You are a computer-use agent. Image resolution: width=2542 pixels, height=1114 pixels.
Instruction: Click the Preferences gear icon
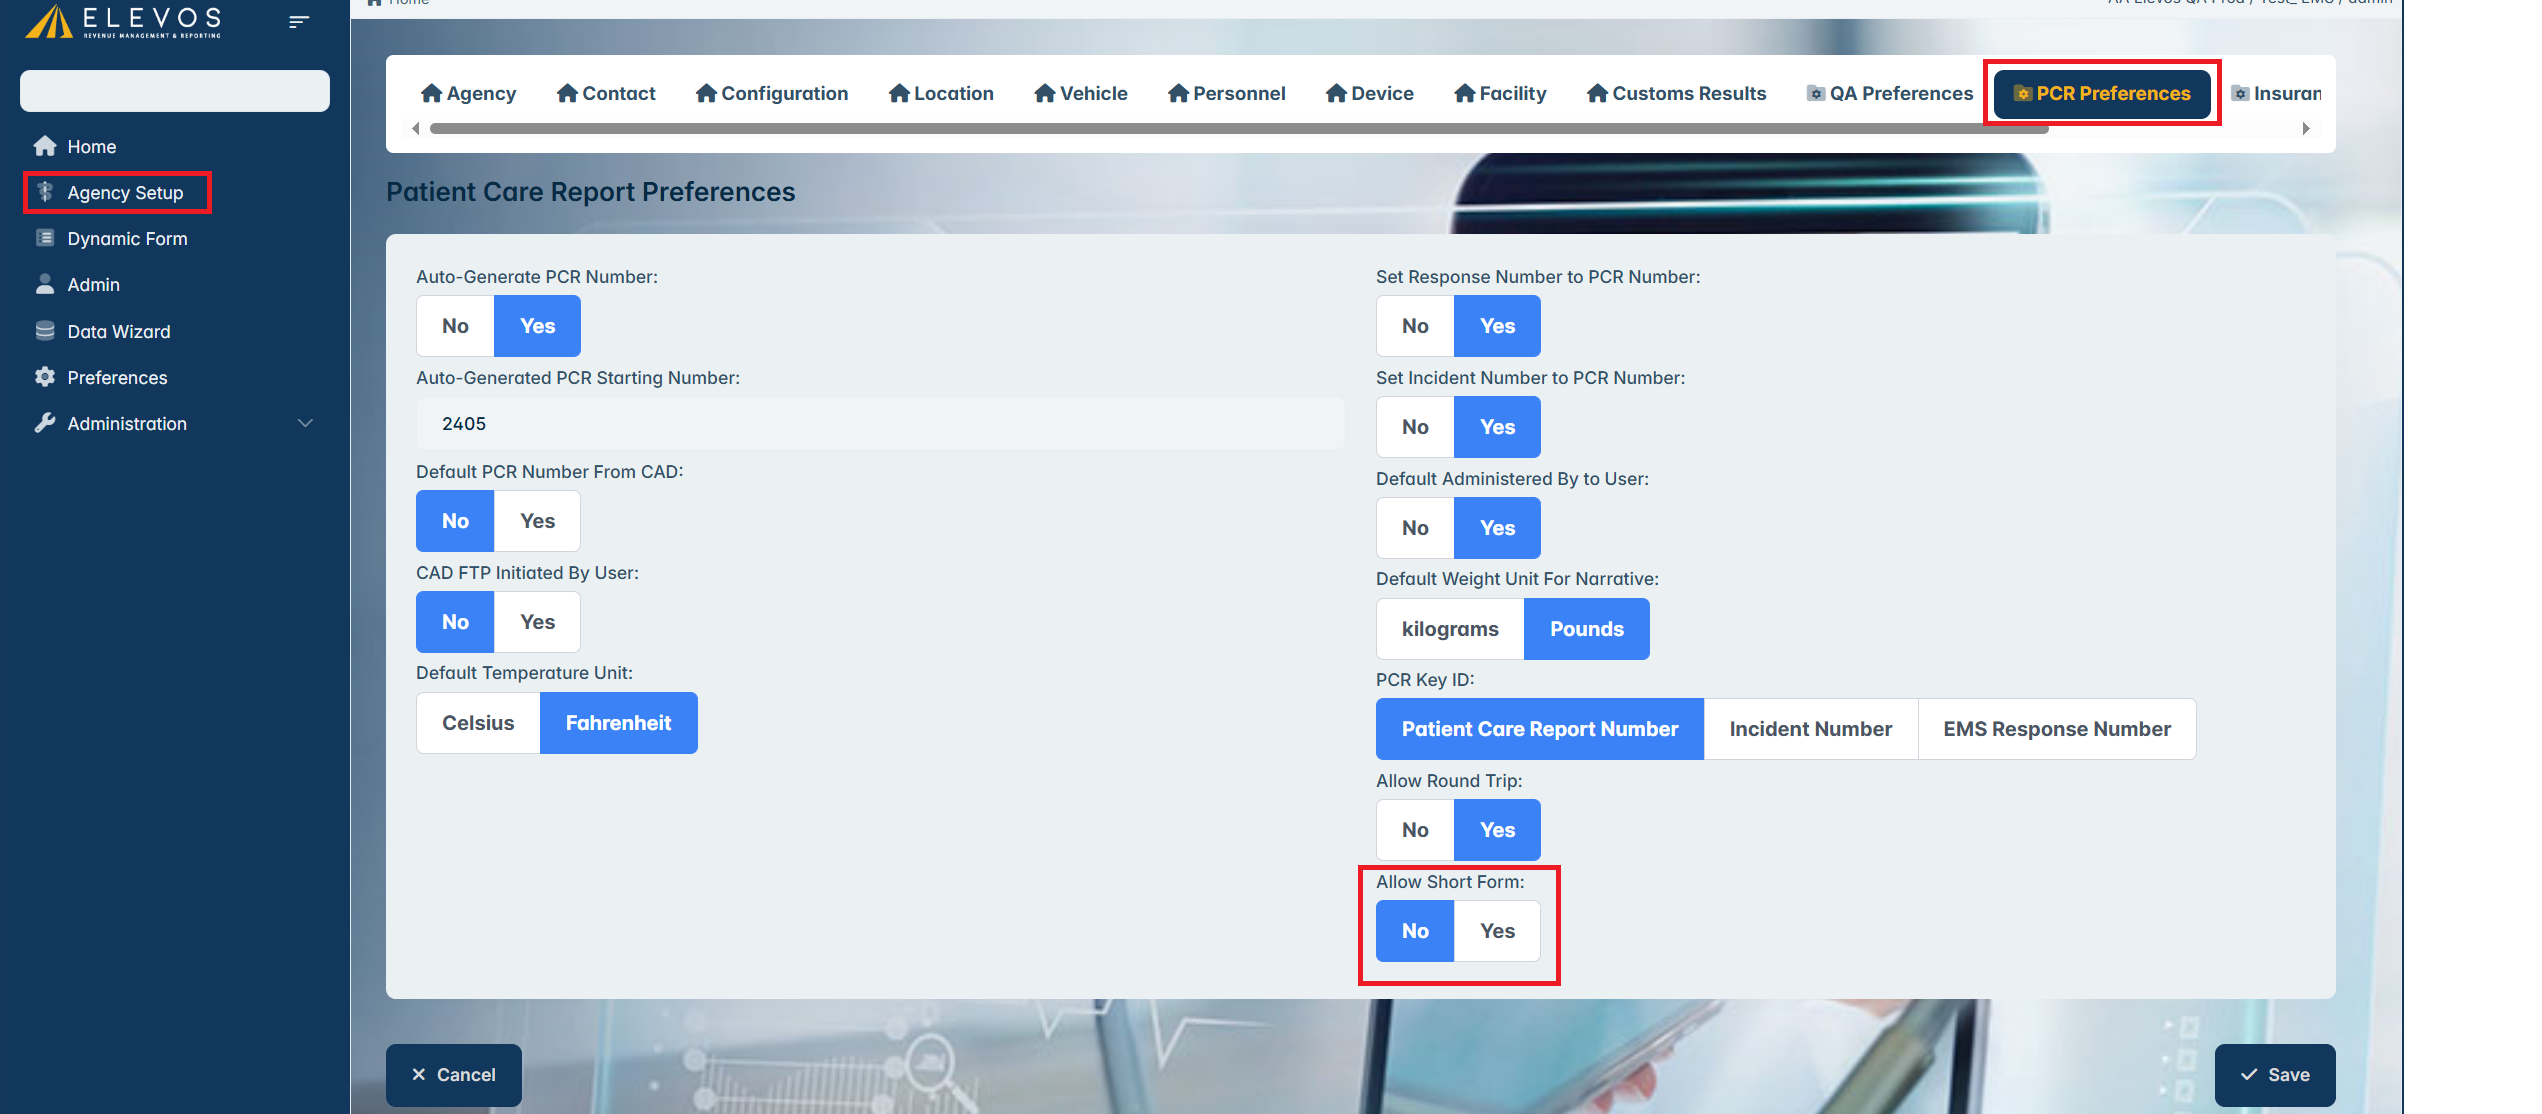pos(45,377)
